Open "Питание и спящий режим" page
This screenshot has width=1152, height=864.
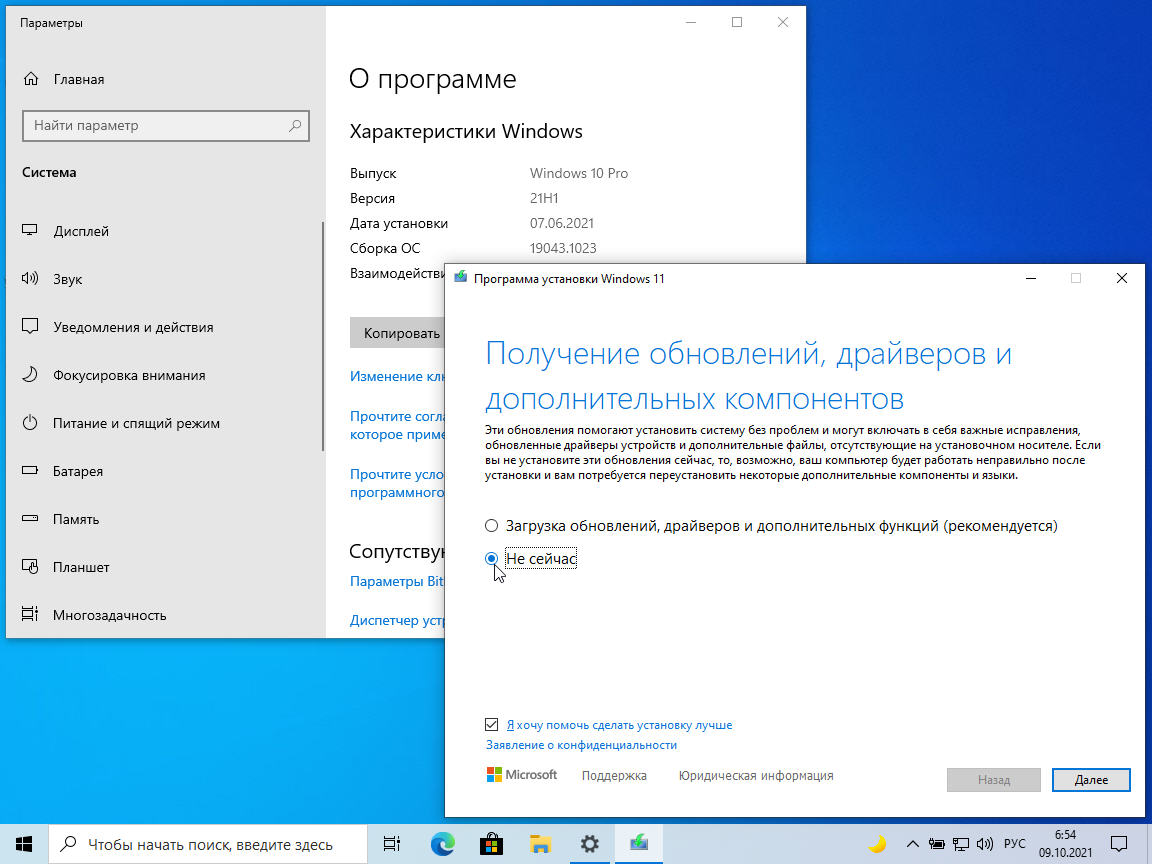136,423
